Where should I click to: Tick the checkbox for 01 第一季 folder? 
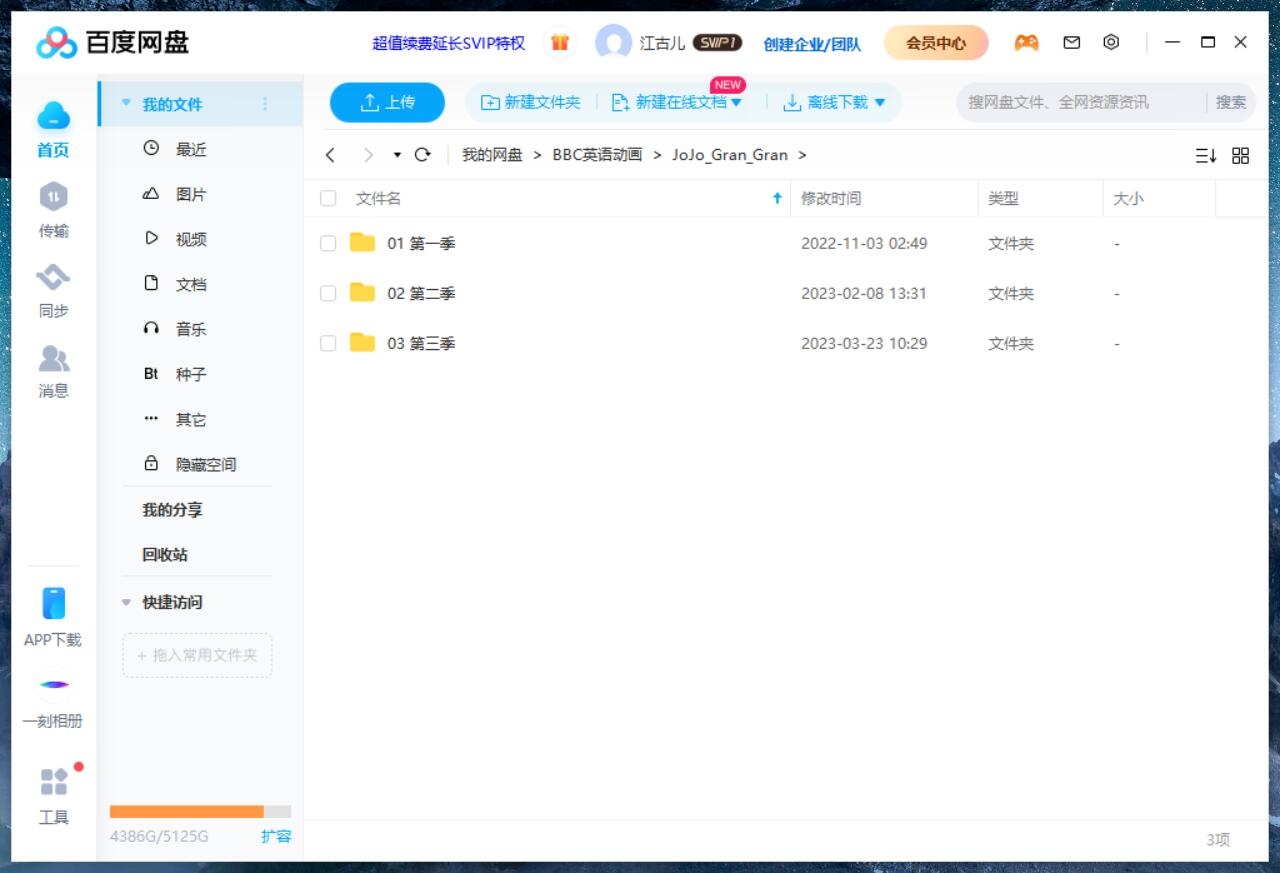tap(328, 243)
